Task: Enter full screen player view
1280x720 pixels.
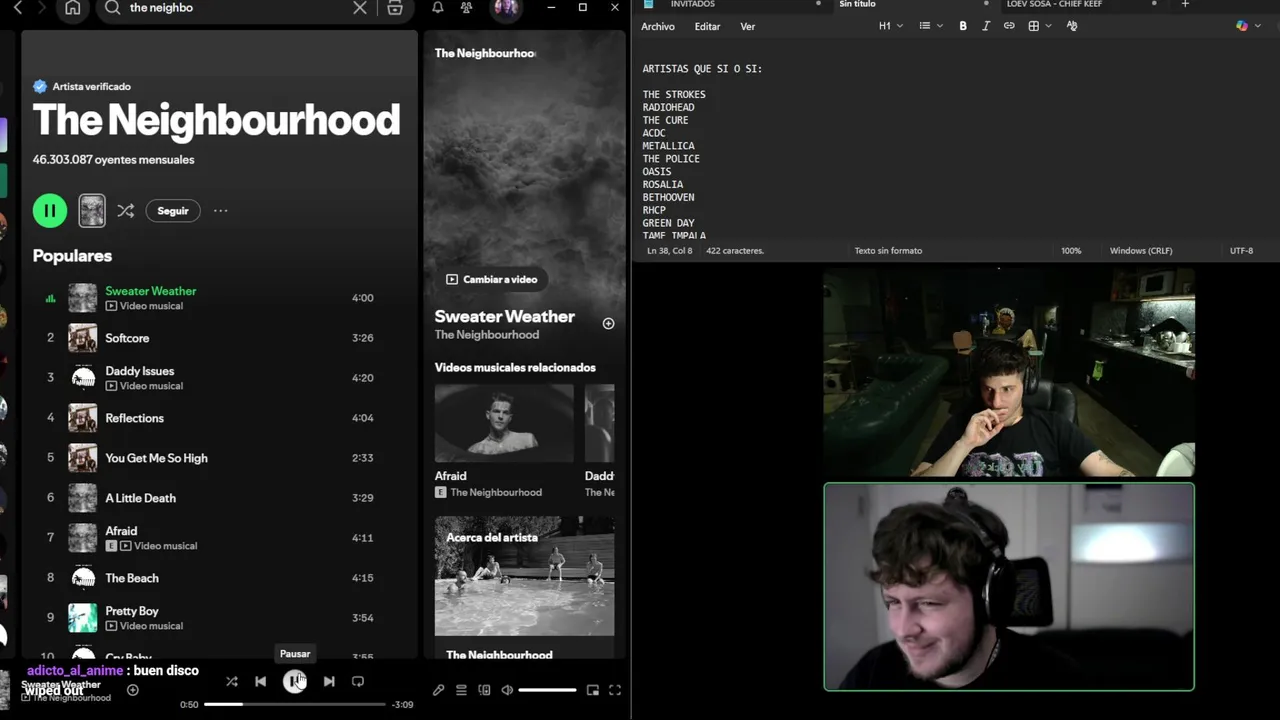Action: click(615, 690)
